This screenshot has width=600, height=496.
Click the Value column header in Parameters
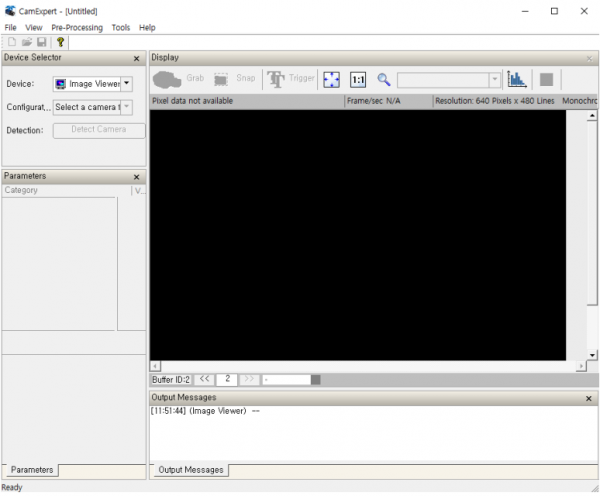pyautogui.click(x=140, y=190)
